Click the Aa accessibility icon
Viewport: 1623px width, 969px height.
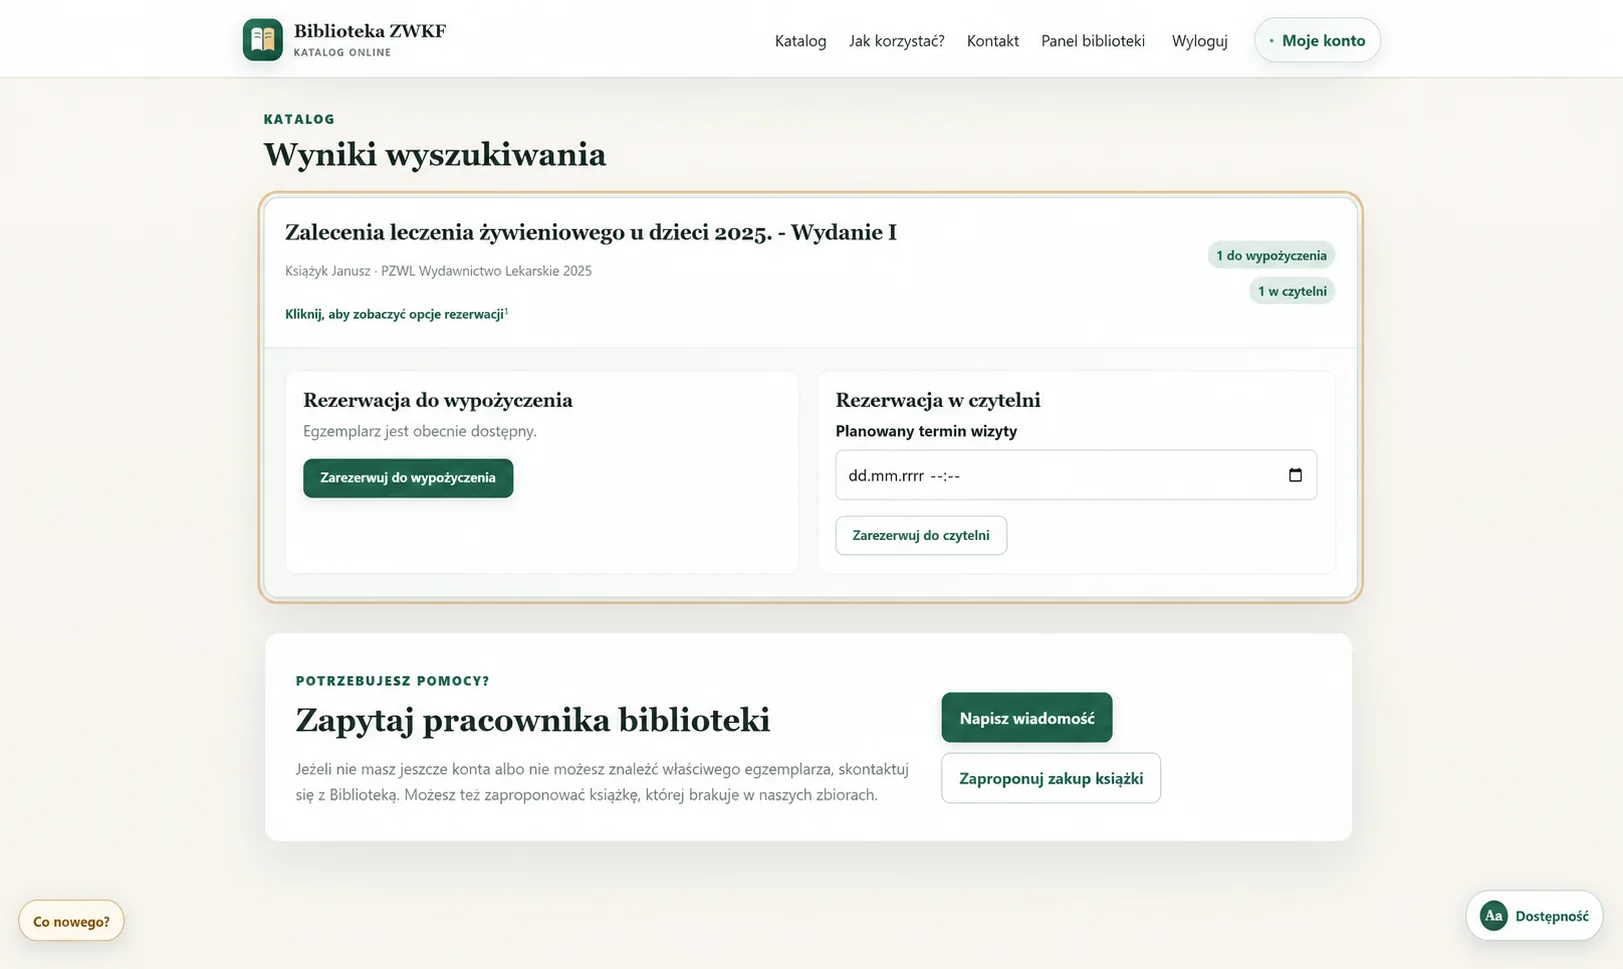coord(1493,915)
